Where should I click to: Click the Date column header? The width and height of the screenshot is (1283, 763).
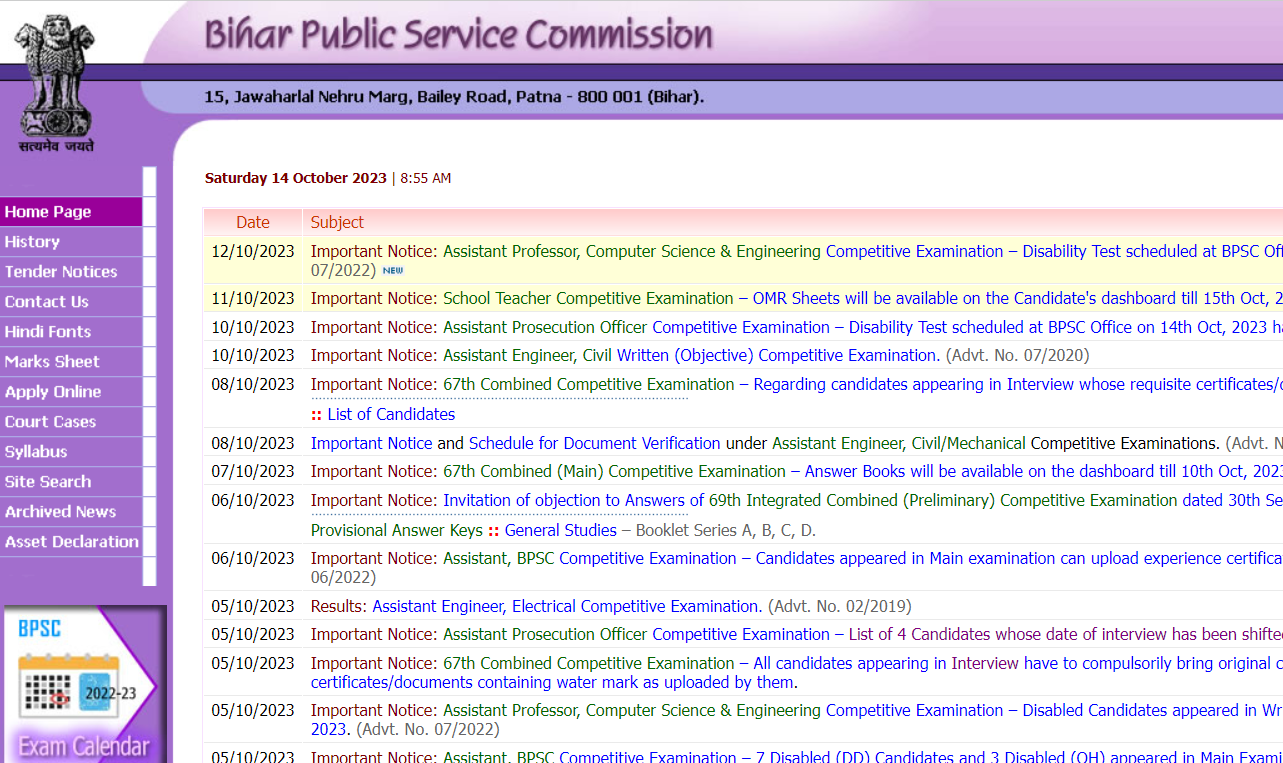tap(253, 222)
